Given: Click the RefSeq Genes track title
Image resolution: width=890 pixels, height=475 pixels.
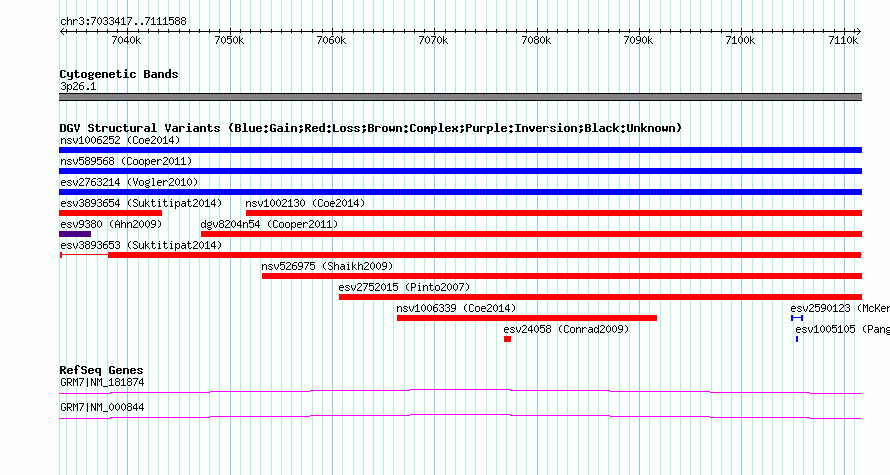Looking at the screenshot, I should click(x=101, y=370).
